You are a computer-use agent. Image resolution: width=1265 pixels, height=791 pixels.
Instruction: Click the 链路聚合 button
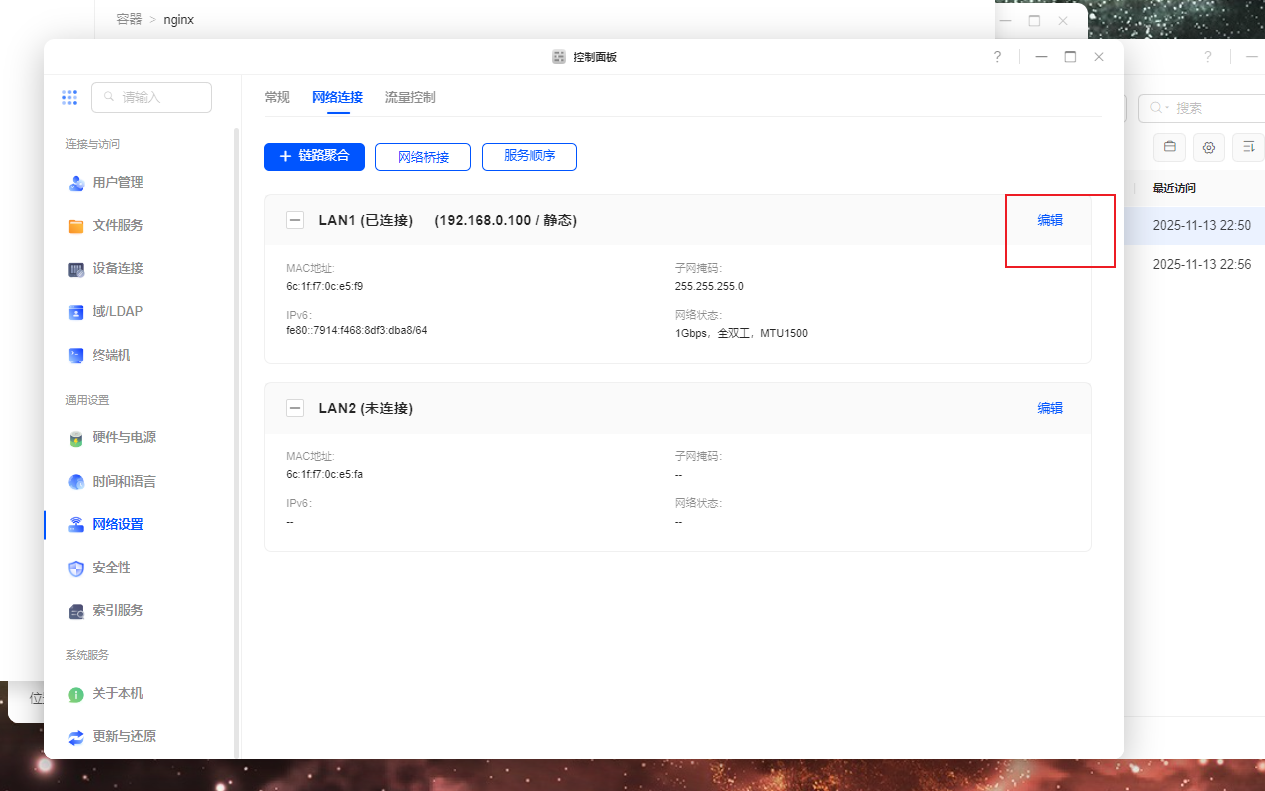[314, 156]
